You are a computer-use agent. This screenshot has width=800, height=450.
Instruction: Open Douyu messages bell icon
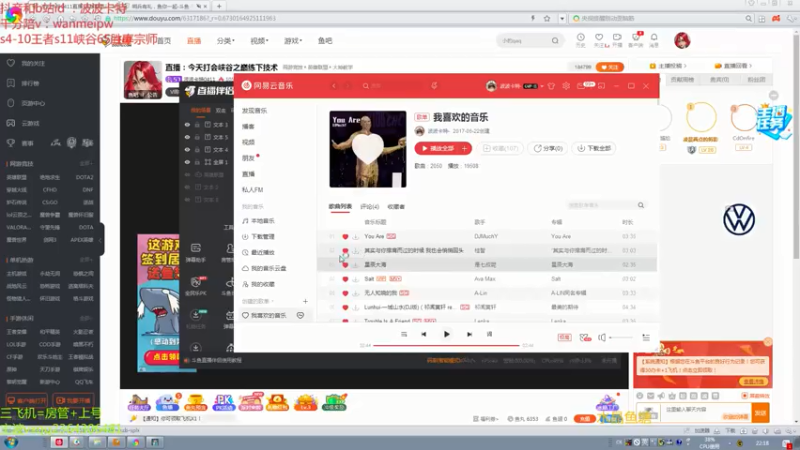pos(654,37)
